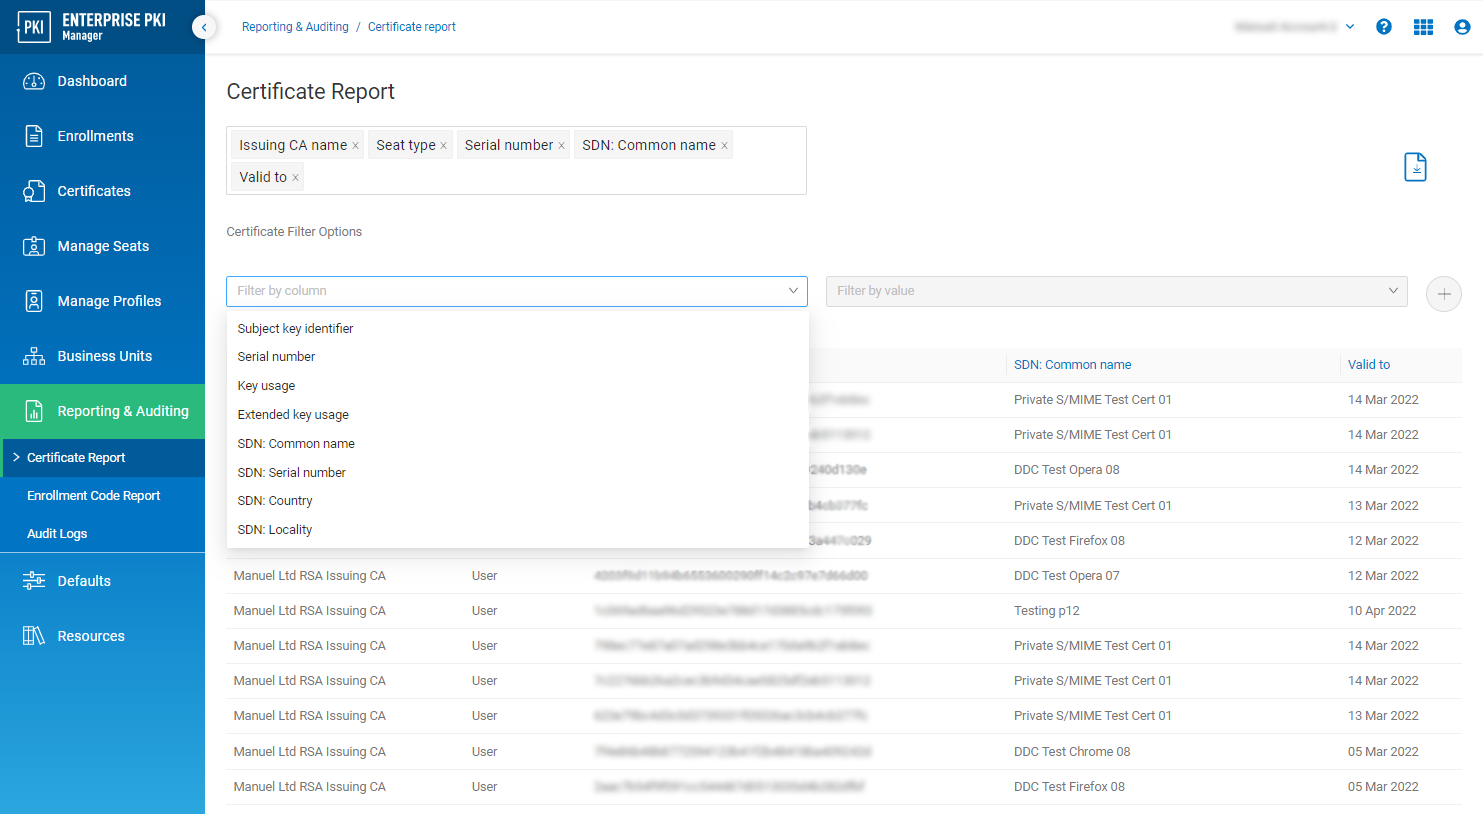Expand the account name dropdown
This screenshot has height=814, width=1483.
point(1350,27)
